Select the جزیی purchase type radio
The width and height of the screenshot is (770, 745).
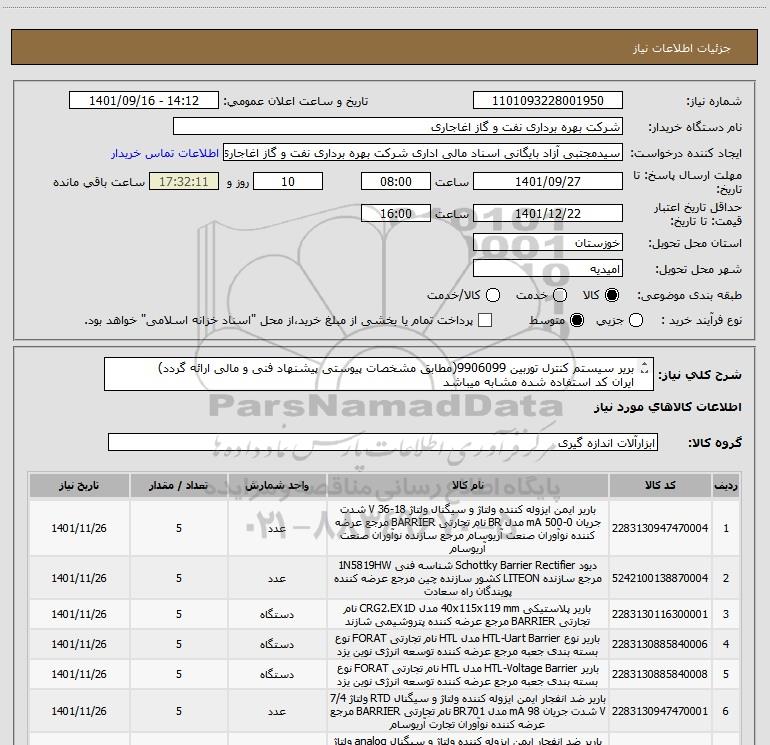tap(636, 320)
